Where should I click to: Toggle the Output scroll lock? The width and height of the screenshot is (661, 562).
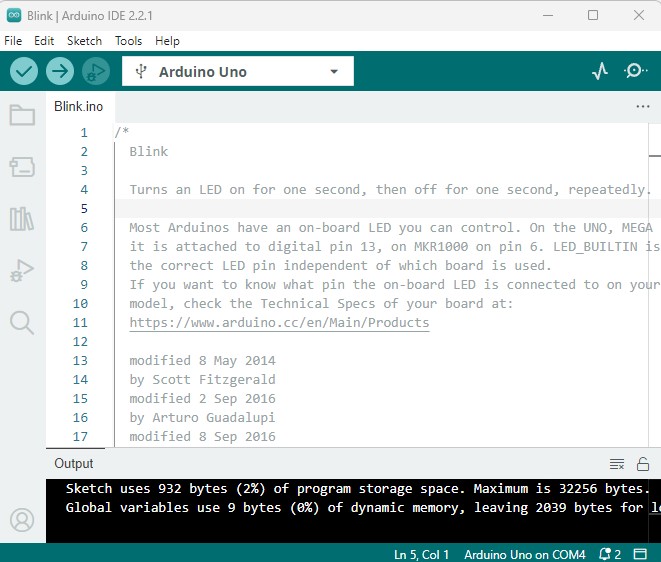tap(642, 464)
